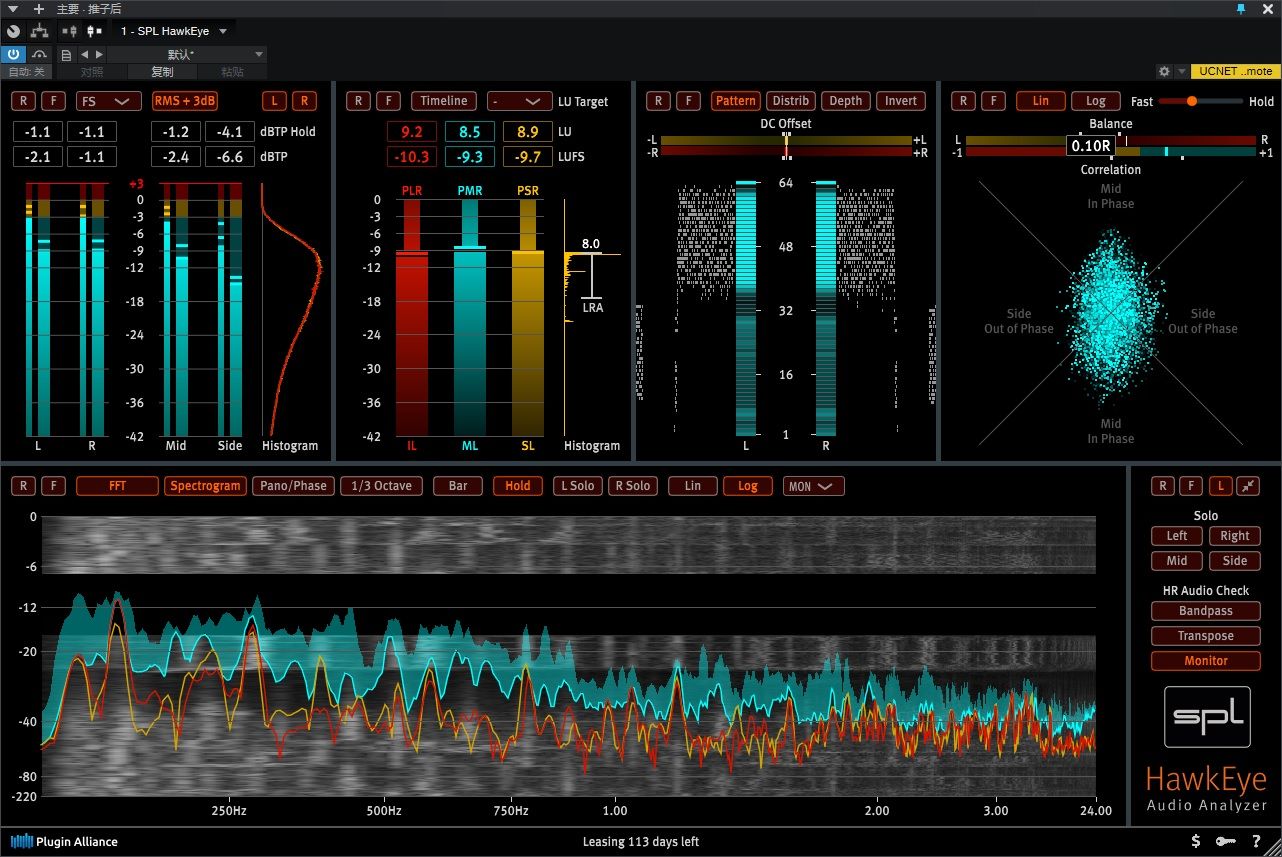Open dropdown arrow next to the gear
This screenshot has width=1282, height=857.
(x=1182, y=71)
